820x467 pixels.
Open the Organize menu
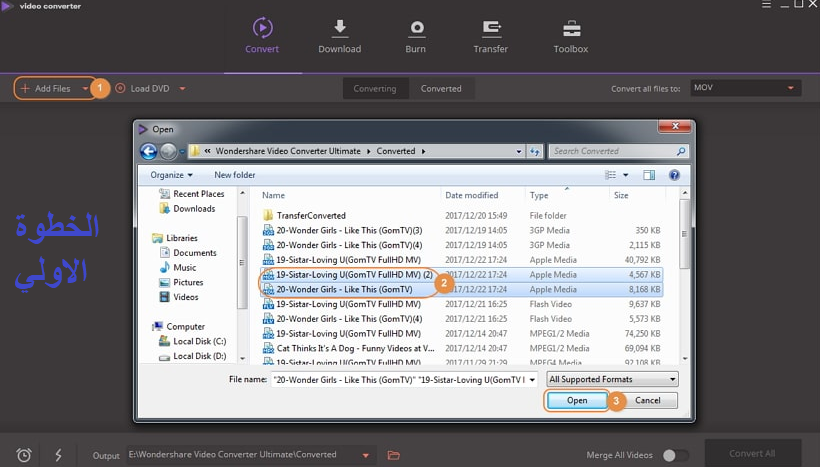click(x=172, y=175)
